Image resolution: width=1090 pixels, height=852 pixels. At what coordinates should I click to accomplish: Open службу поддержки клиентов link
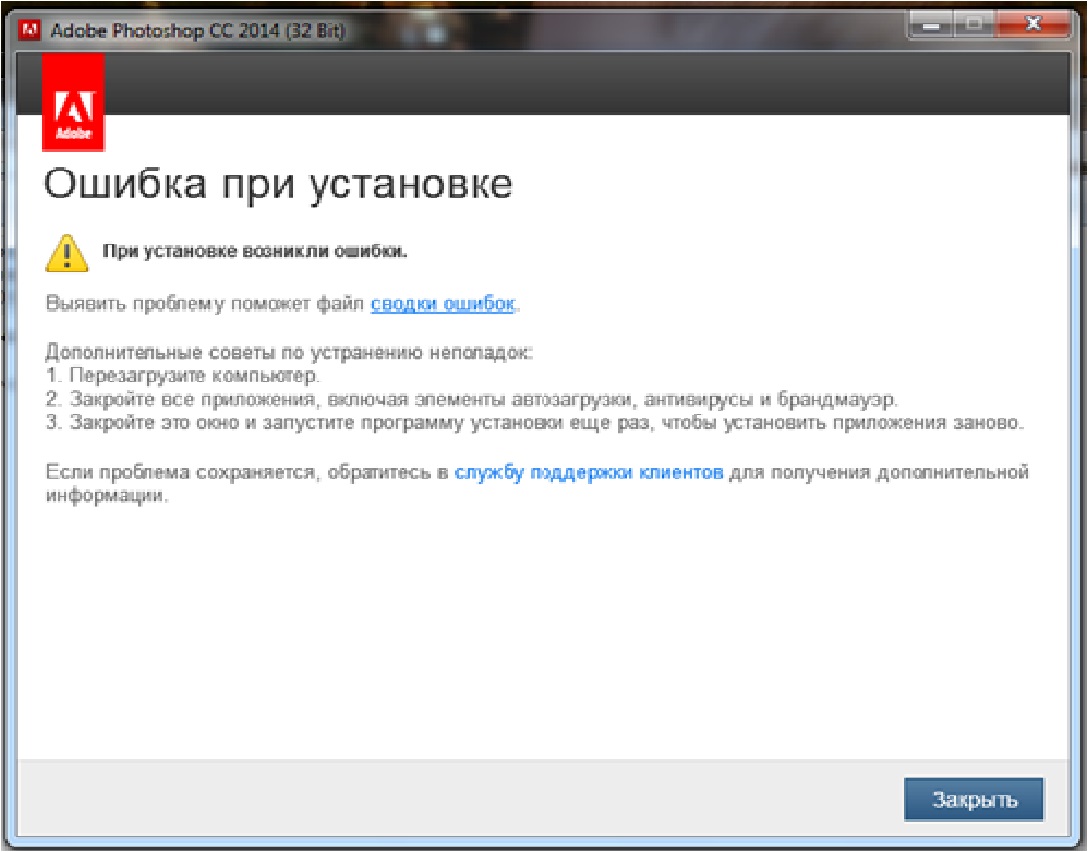click(x=589, y=472)
